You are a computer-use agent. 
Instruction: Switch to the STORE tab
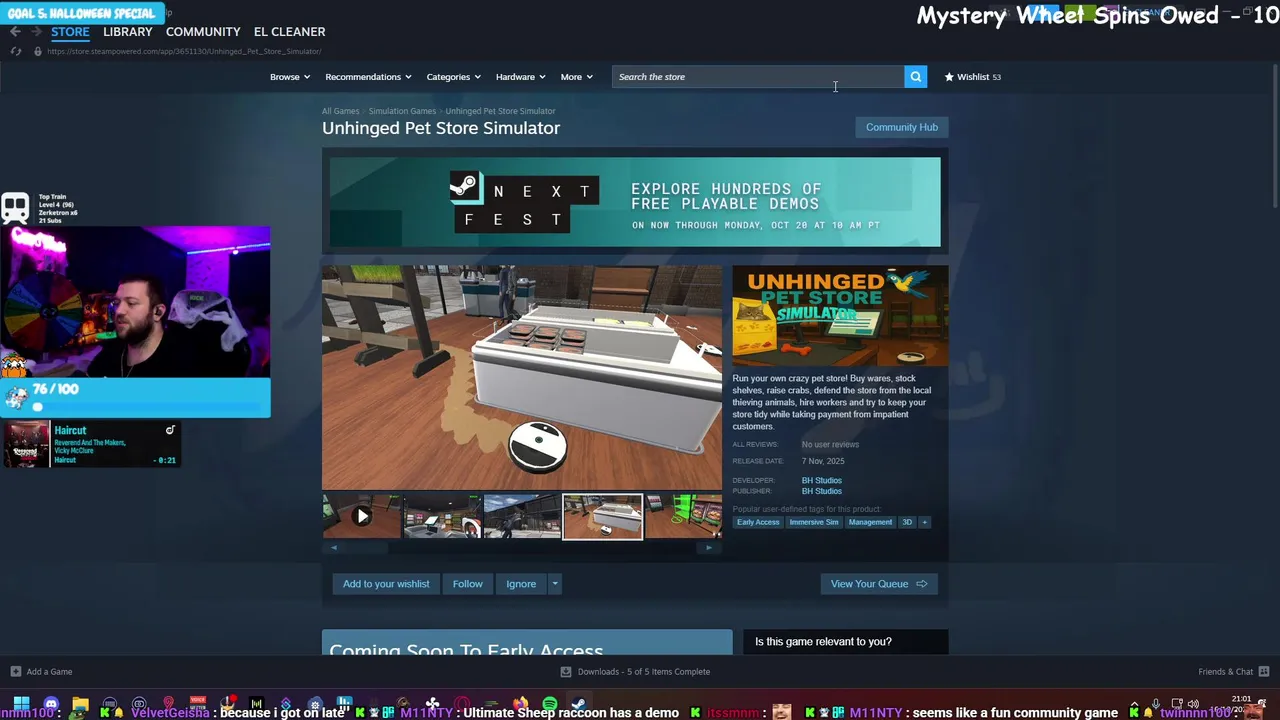(70, 32)
